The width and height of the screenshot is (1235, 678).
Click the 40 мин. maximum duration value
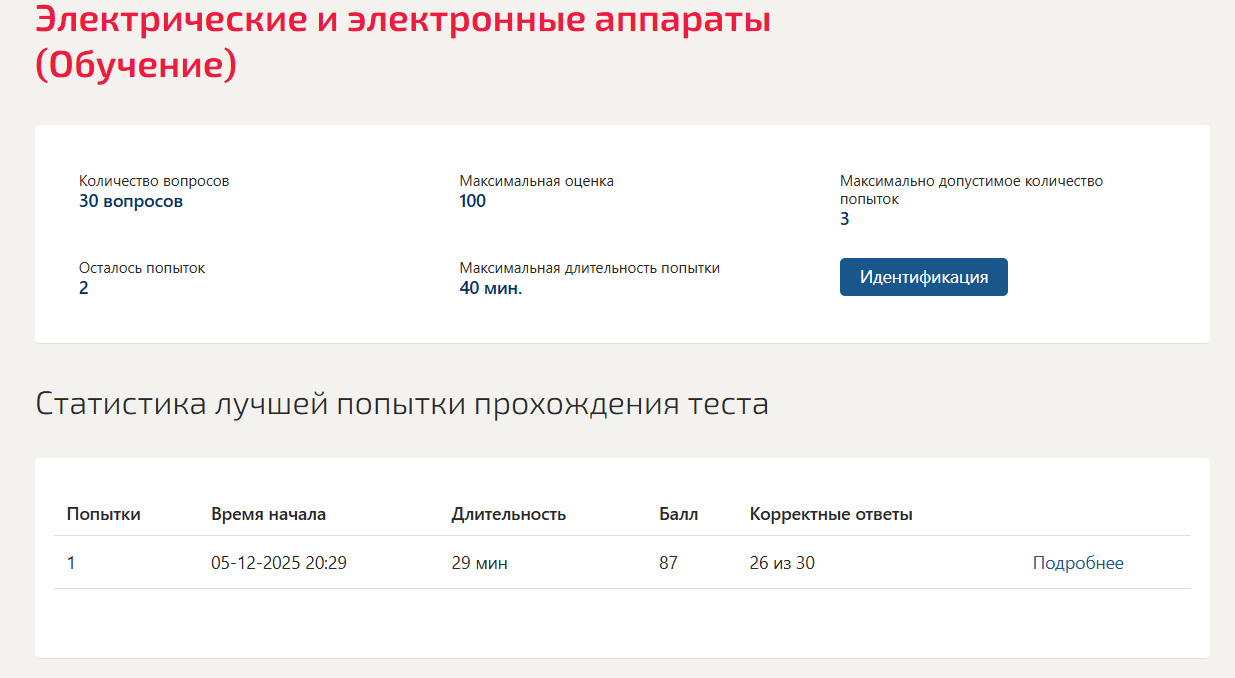click(491, 288)
